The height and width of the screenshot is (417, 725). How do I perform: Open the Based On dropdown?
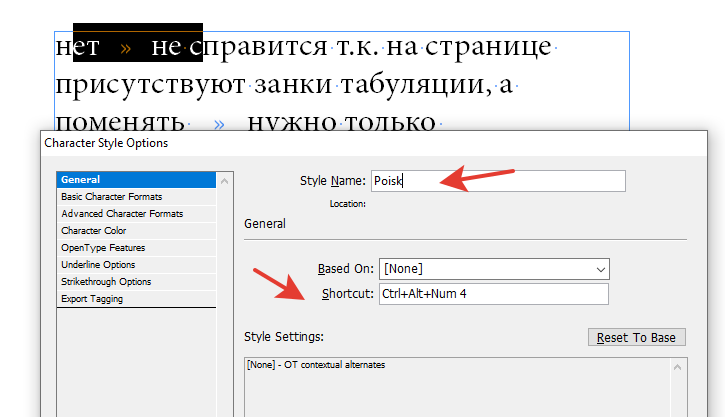pos(494,269)
